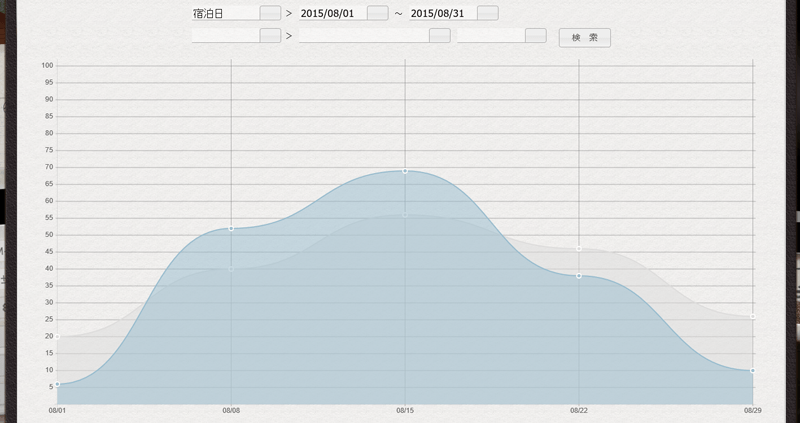This screenshot has width=800, height=423.
Task: Open the 宿泊日 dropdown button
Action: [x=270, y=13]
